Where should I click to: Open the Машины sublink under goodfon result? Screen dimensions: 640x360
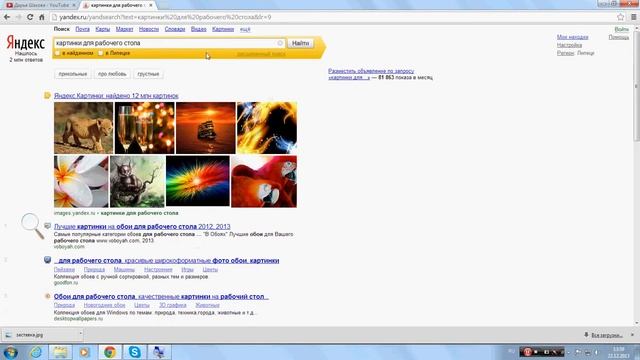coord(124,269)
